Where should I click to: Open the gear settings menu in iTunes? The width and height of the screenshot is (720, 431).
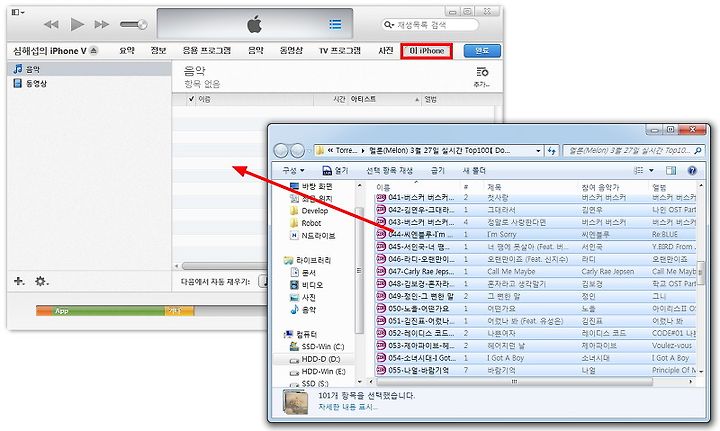[41, 281]
